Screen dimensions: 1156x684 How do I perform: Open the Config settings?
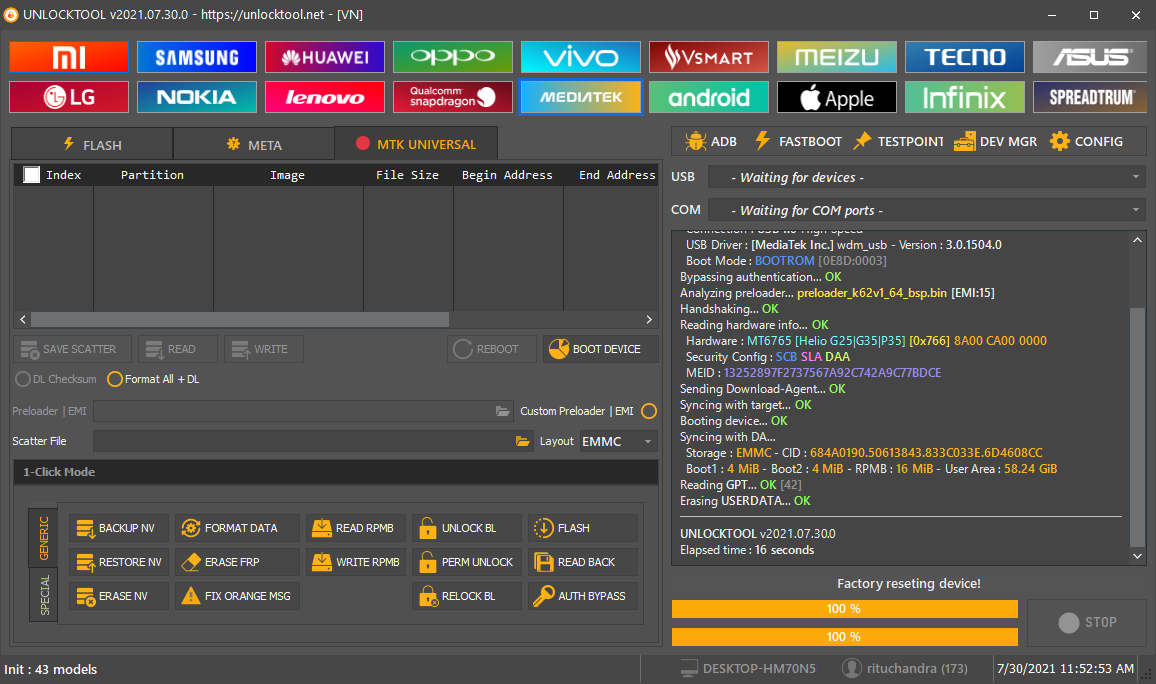pos(1087,142)
